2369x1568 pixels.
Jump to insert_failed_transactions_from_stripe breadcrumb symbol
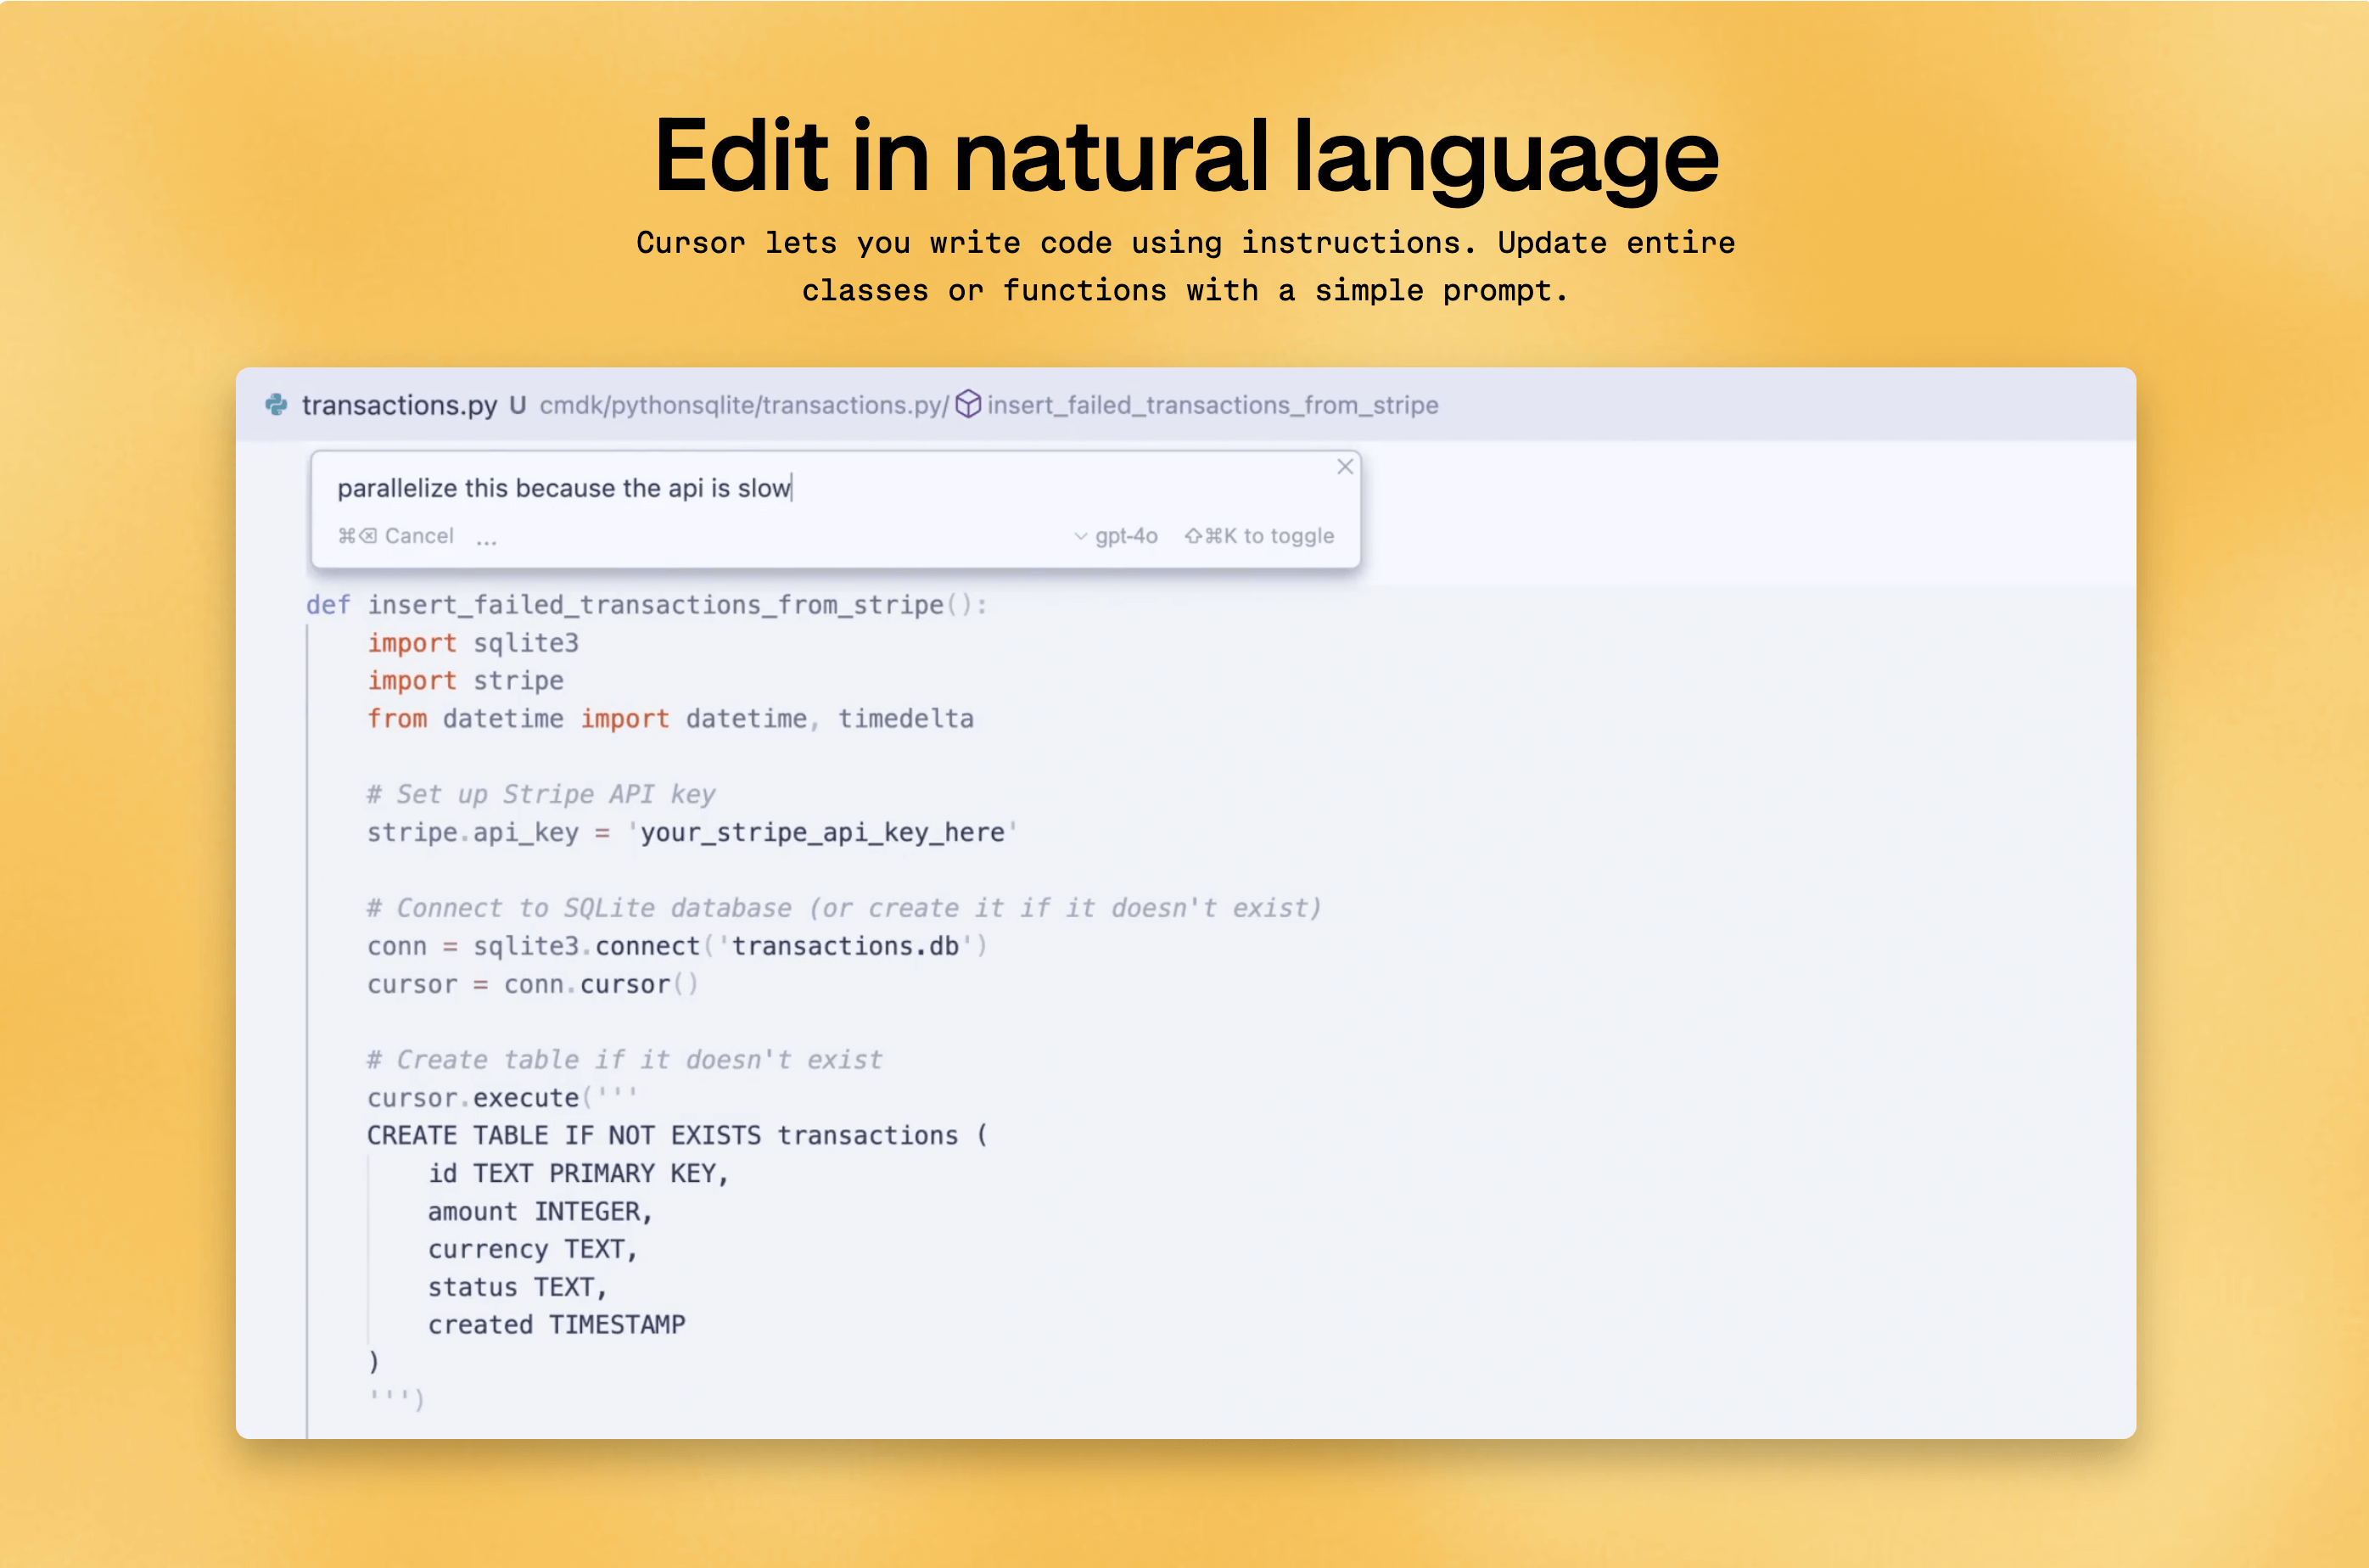(1213, 405)
